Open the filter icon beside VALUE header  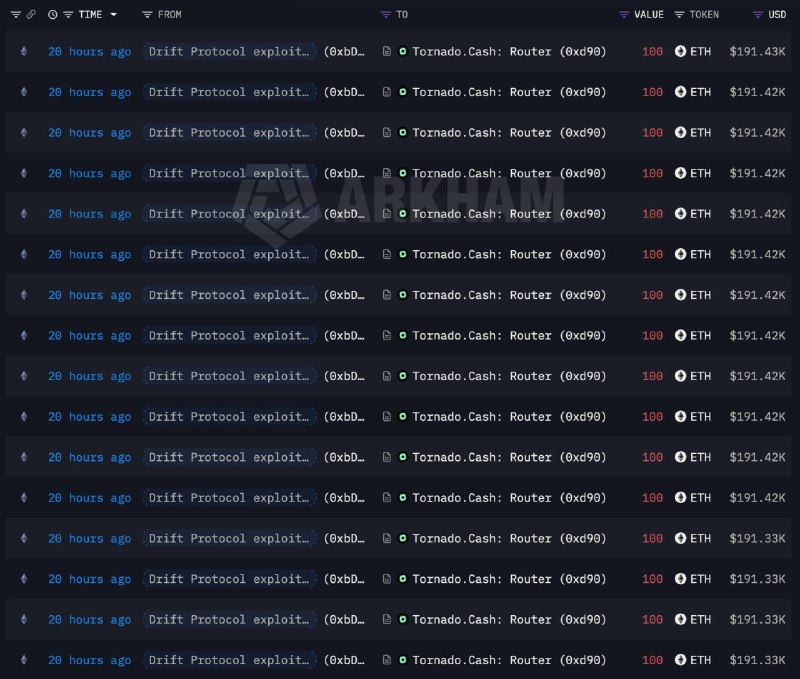pyautogui.click(x=623, y=15)
